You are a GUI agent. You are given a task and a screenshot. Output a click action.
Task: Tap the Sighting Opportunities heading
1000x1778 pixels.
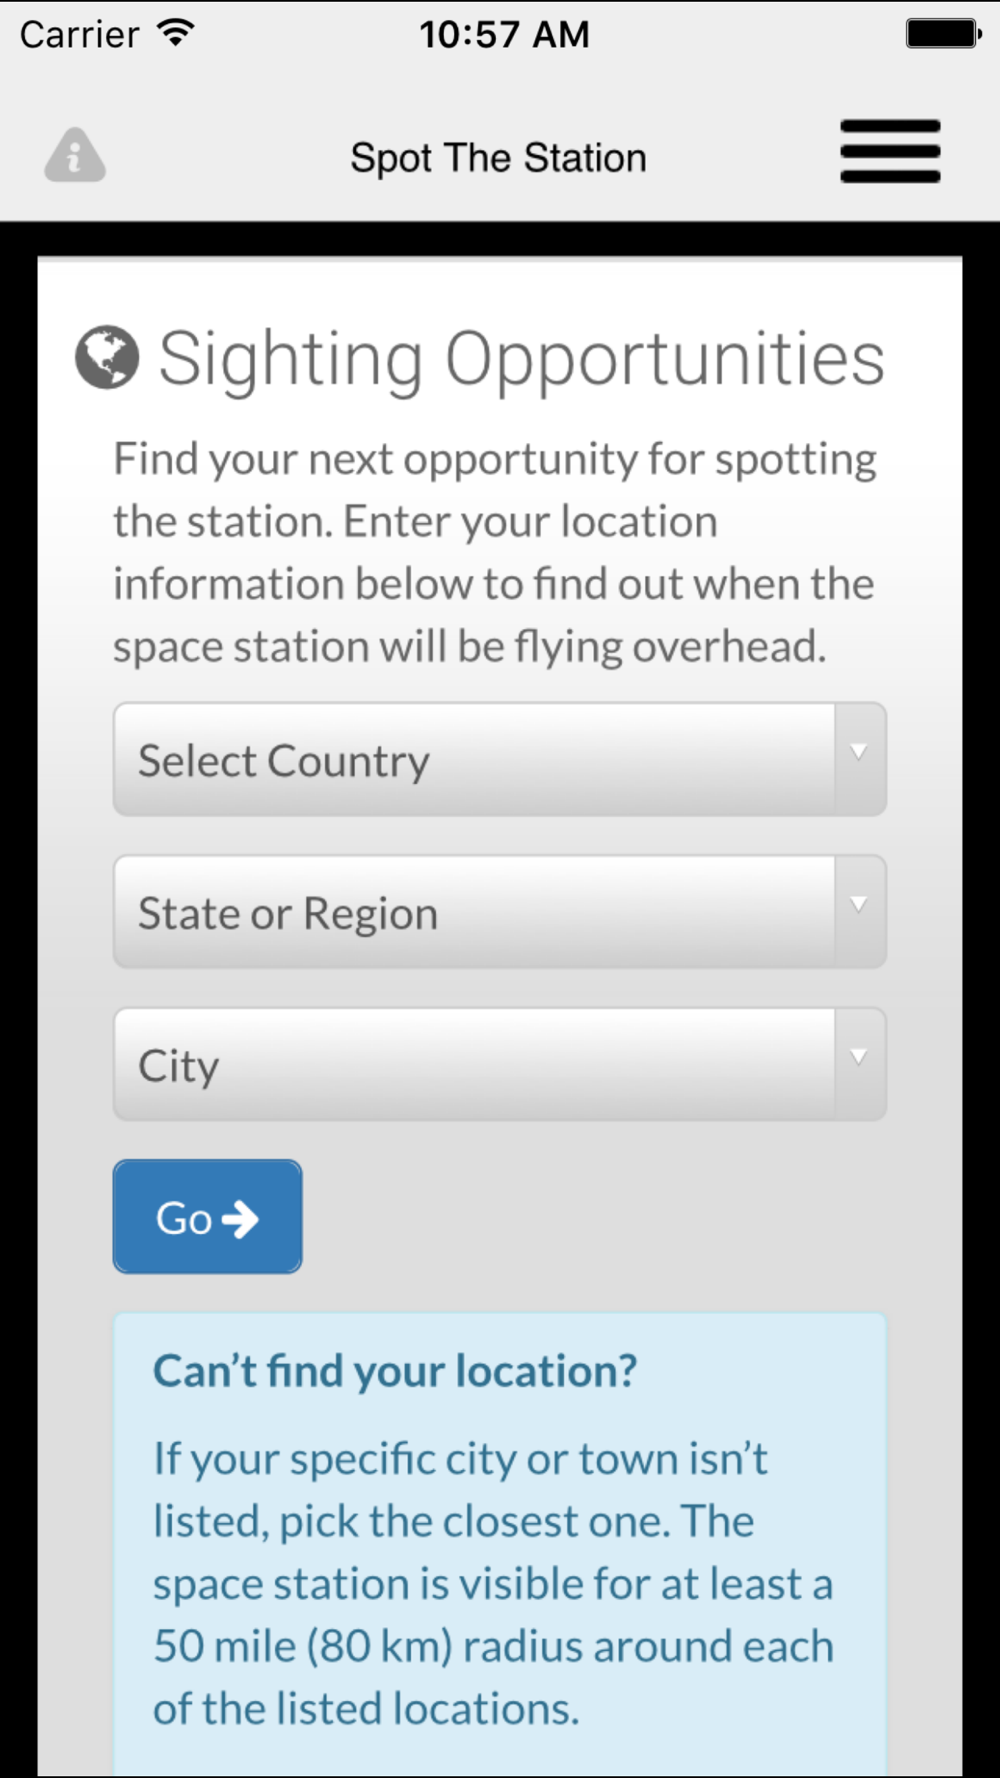click(521, 358)
